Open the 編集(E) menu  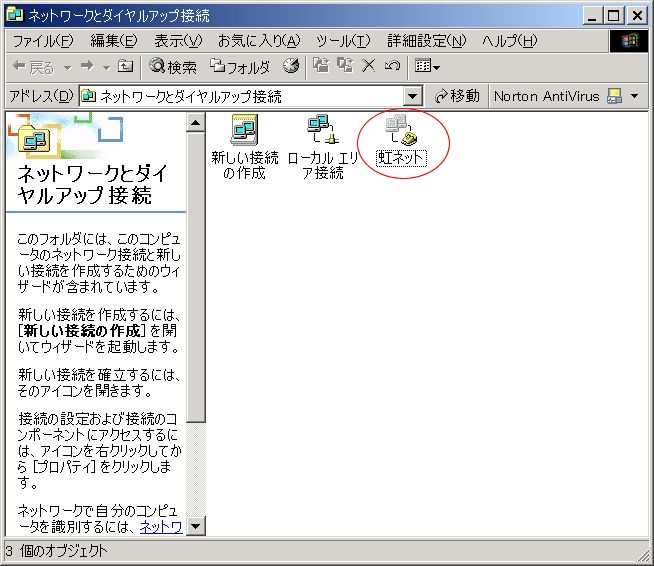click(114, 41)
